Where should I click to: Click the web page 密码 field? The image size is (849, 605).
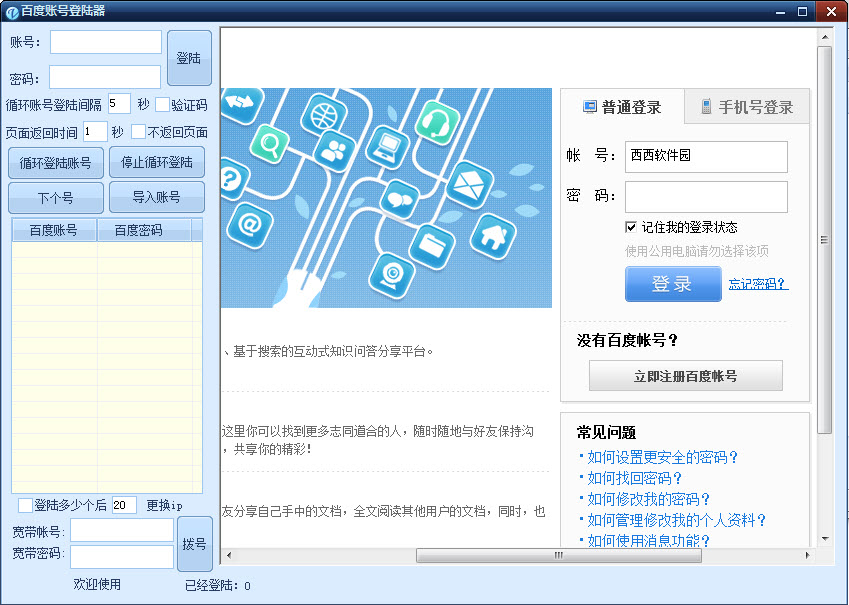(x=706, y=197)
